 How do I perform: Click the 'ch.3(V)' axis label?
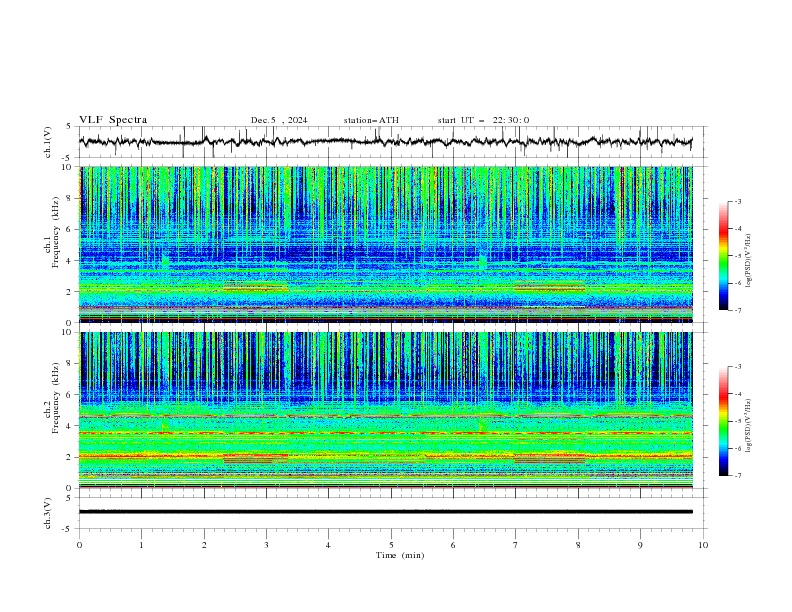48,513
